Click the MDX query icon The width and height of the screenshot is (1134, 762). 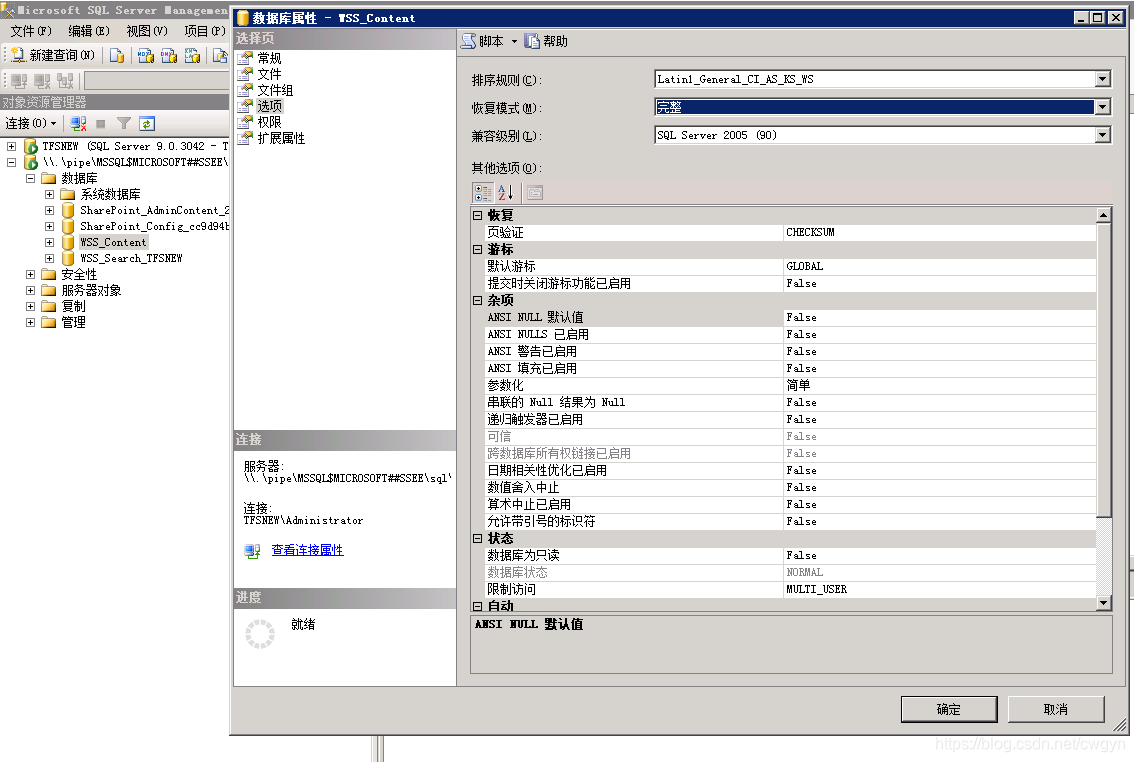[145, 55]
